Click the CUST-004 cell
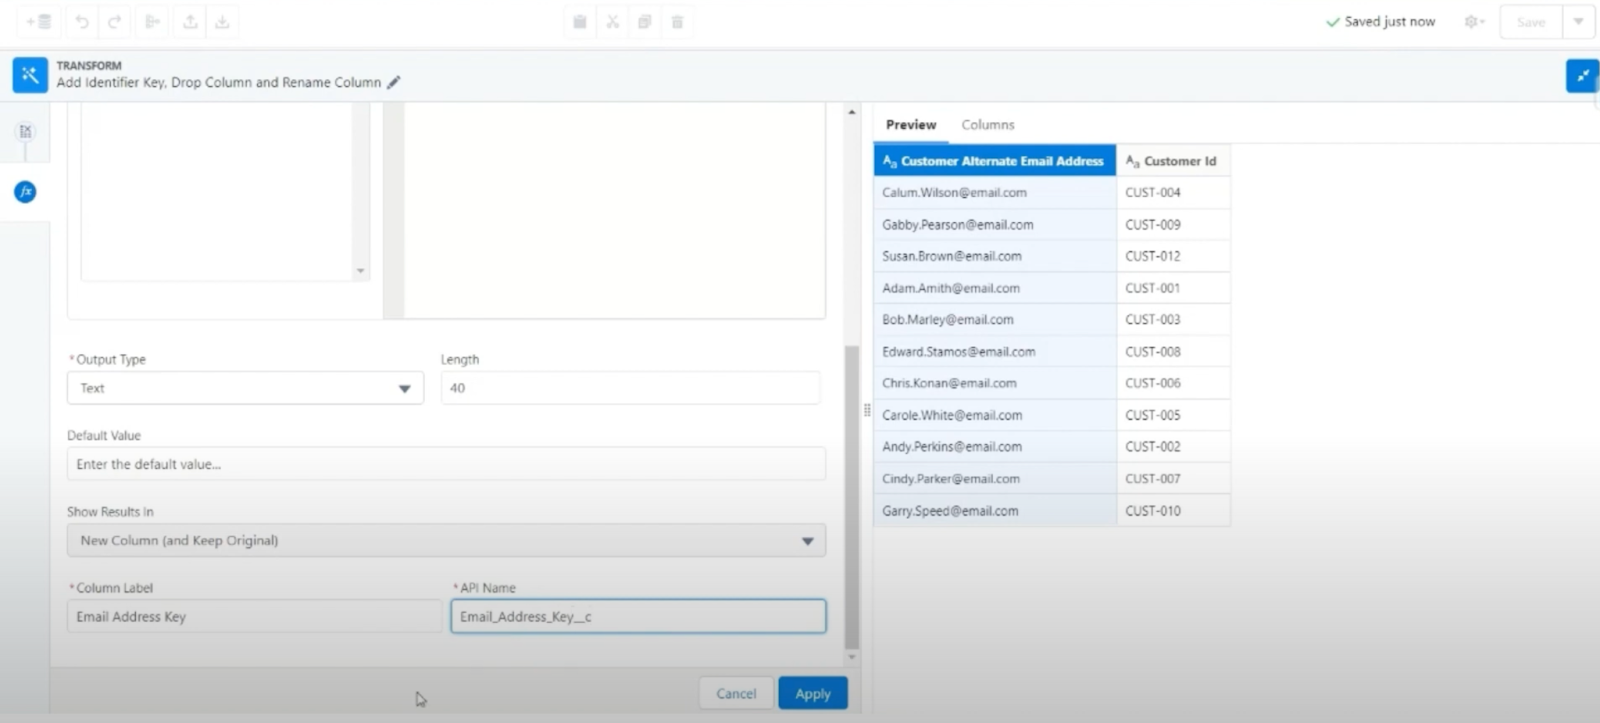 1173,192
